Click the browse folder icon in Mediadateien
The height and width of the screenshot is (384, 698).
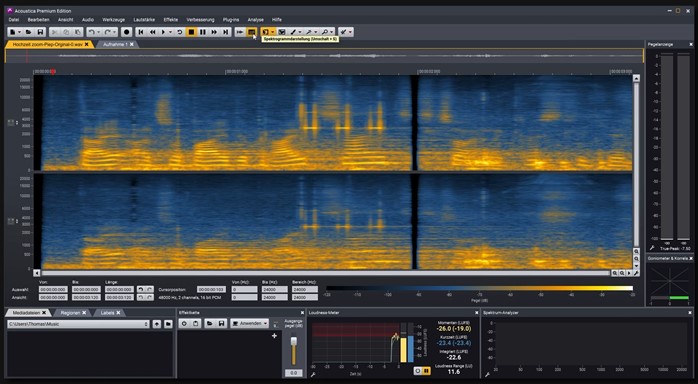click(168, 324)
